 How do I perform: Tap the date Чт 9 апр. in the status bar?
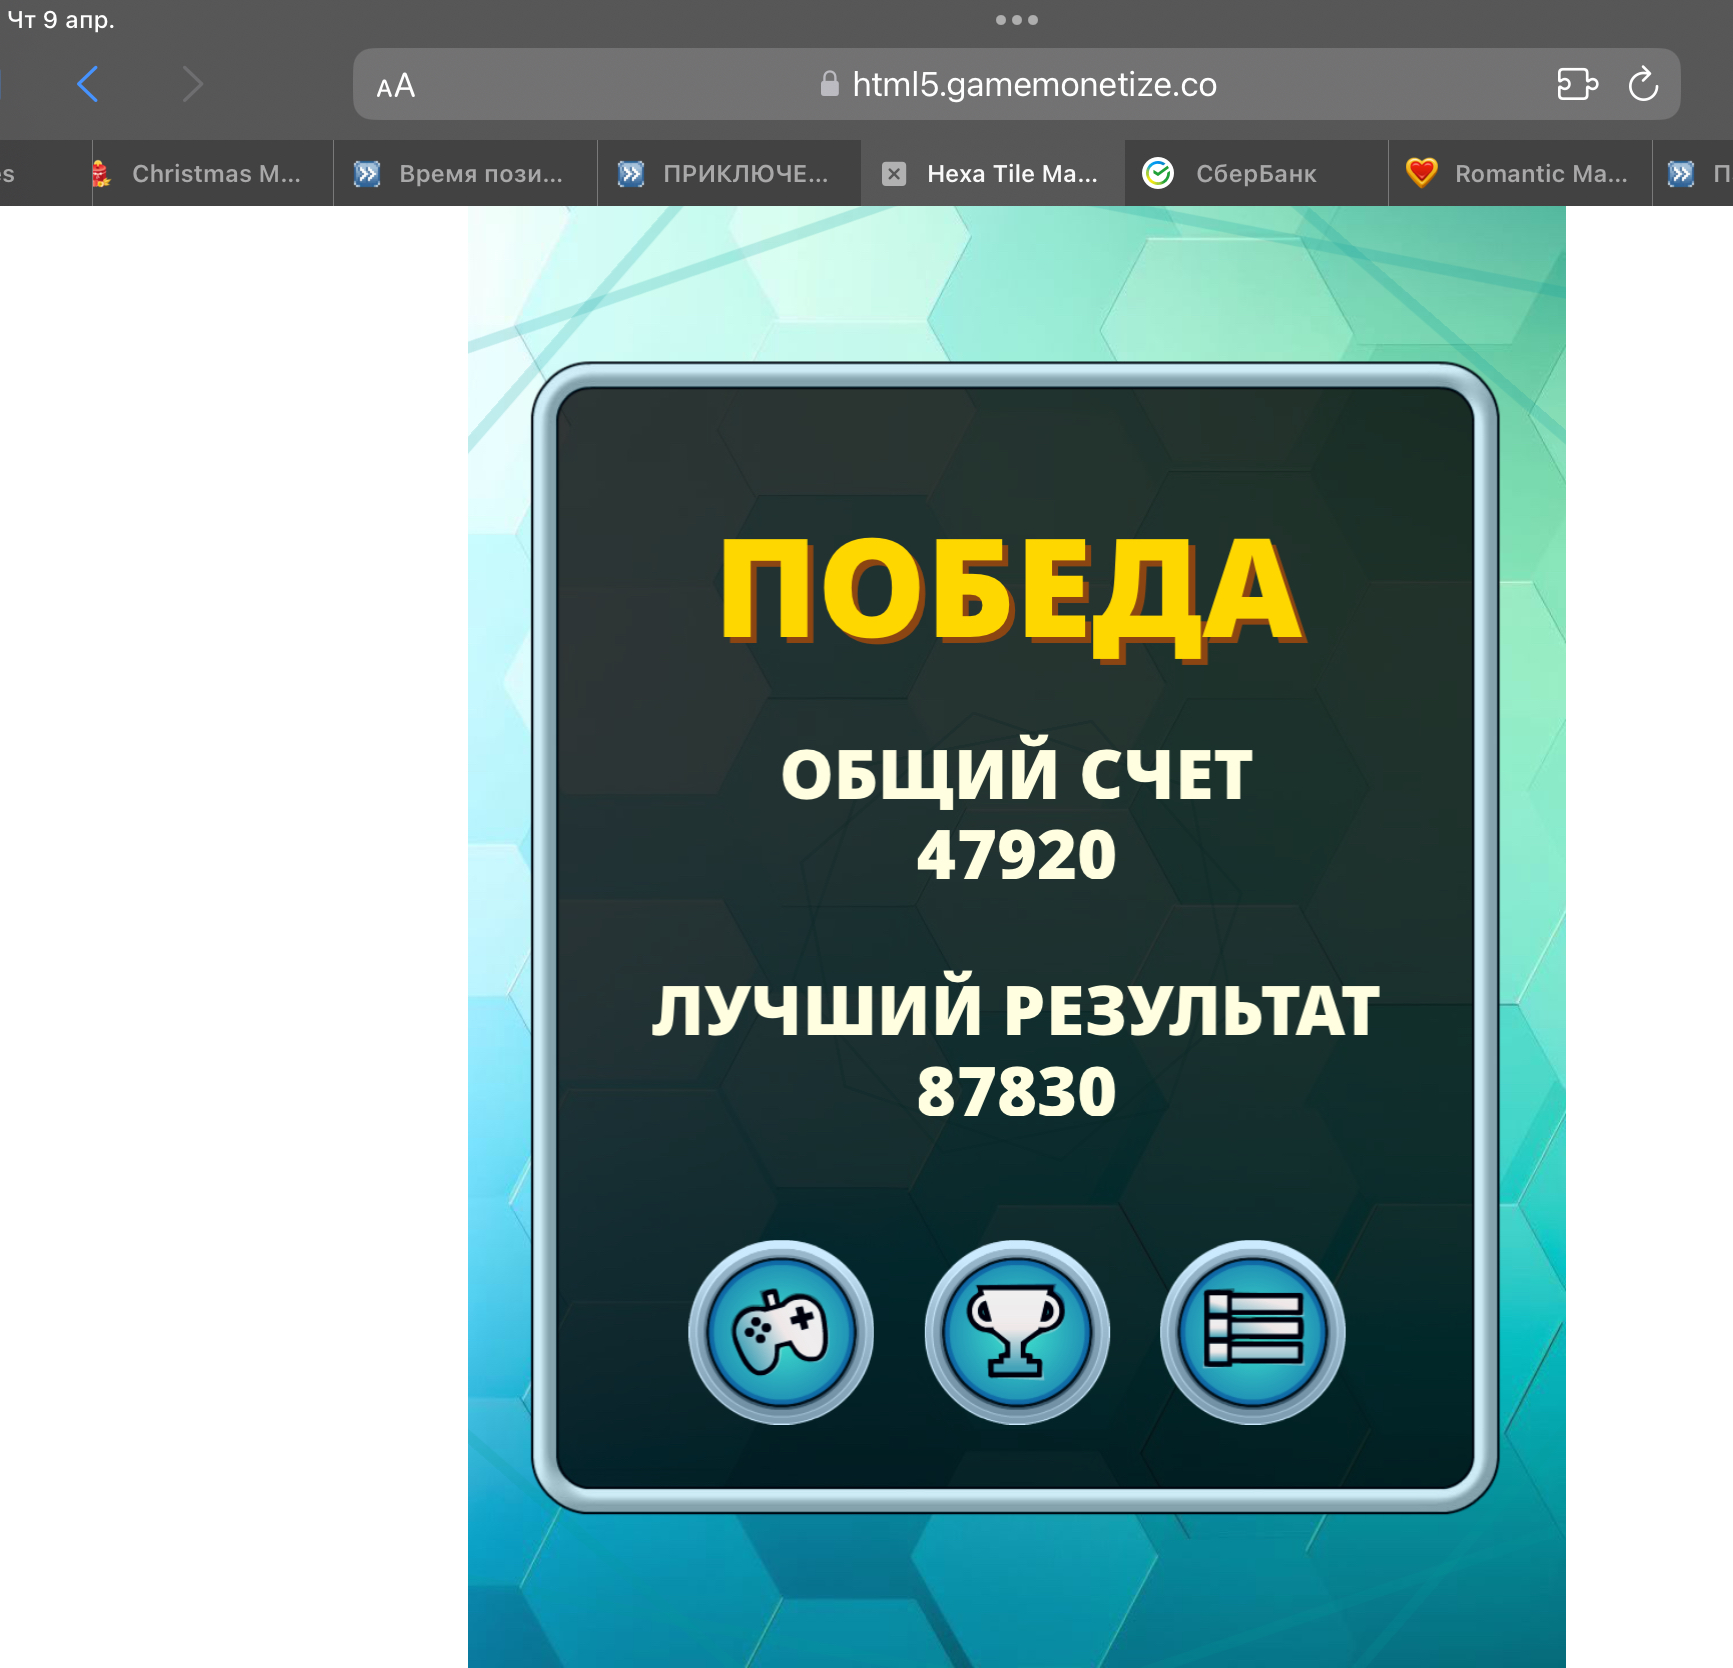[62, 18]
